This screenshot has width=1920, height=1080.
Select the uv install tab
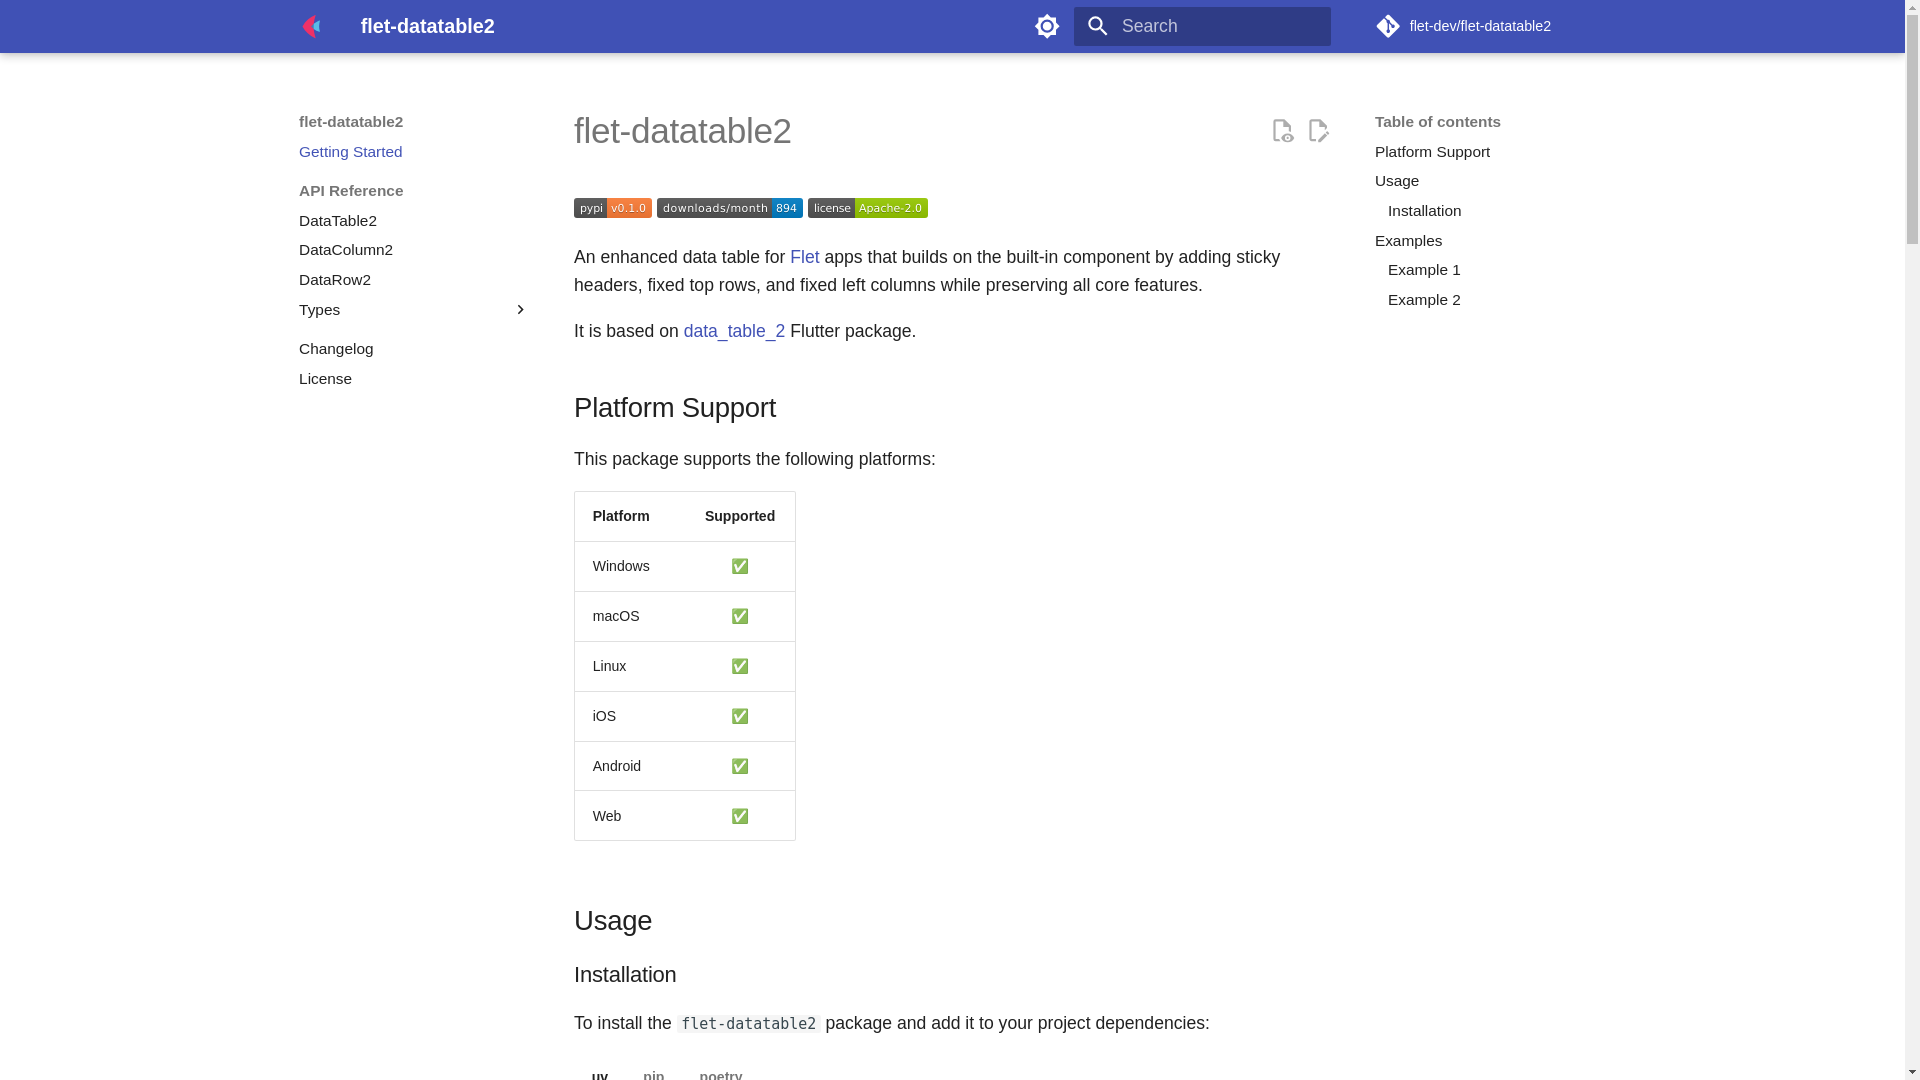600,1074
